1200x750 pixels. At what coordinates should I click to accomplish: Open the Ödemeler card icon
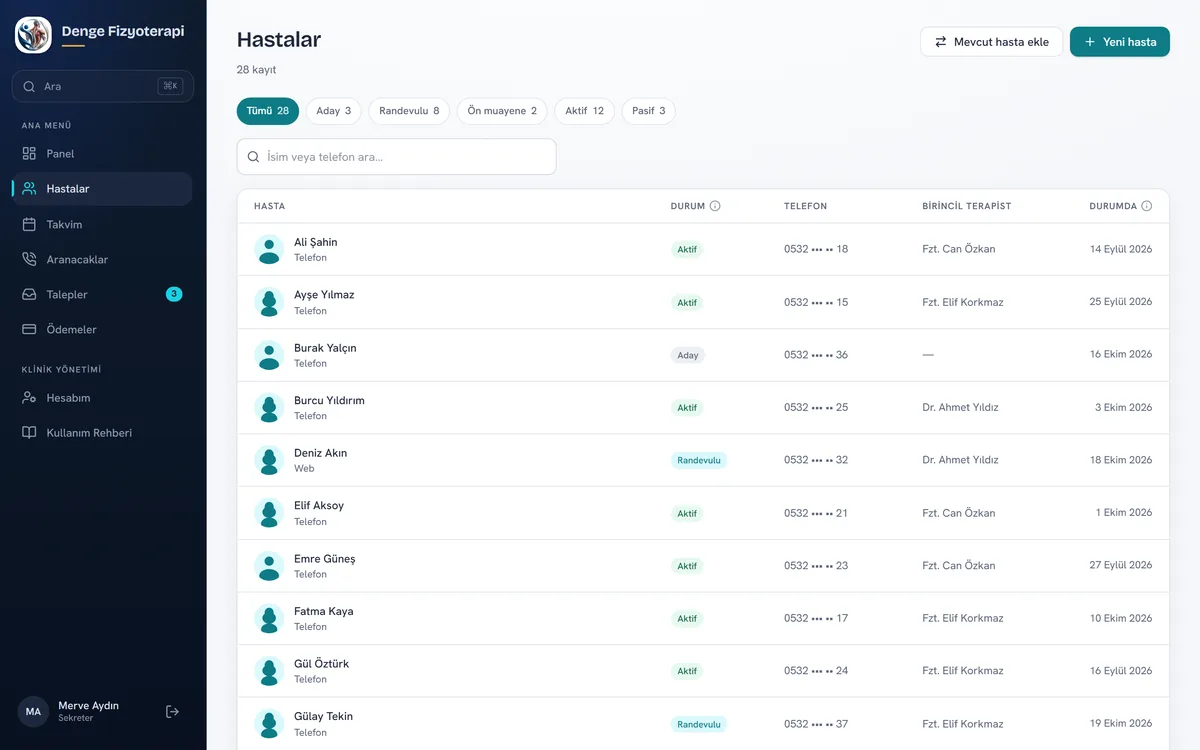tap(29, 330)
